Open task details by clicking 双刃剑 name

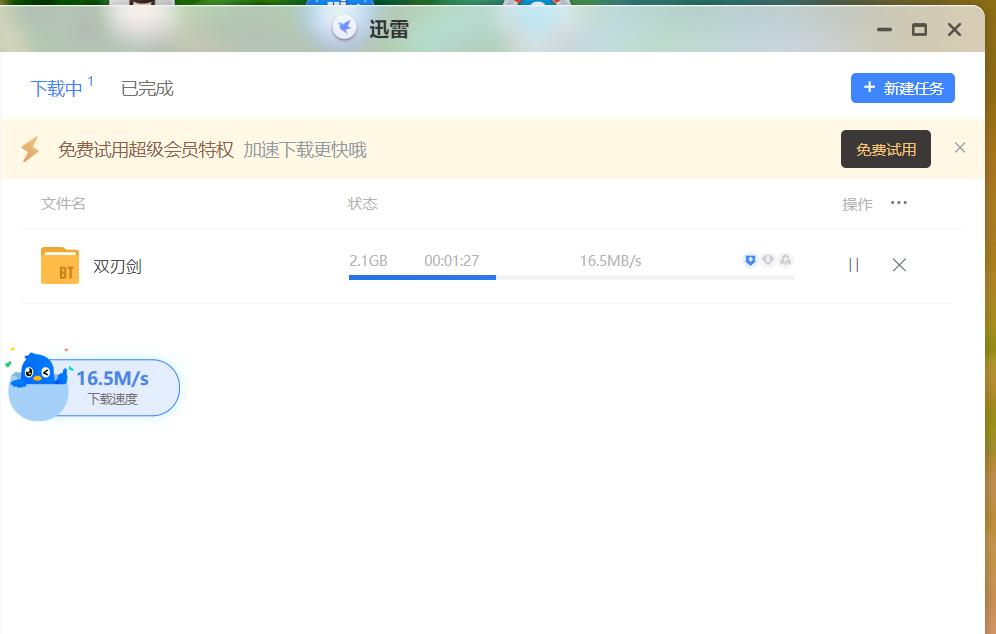[x=115, y=265]
